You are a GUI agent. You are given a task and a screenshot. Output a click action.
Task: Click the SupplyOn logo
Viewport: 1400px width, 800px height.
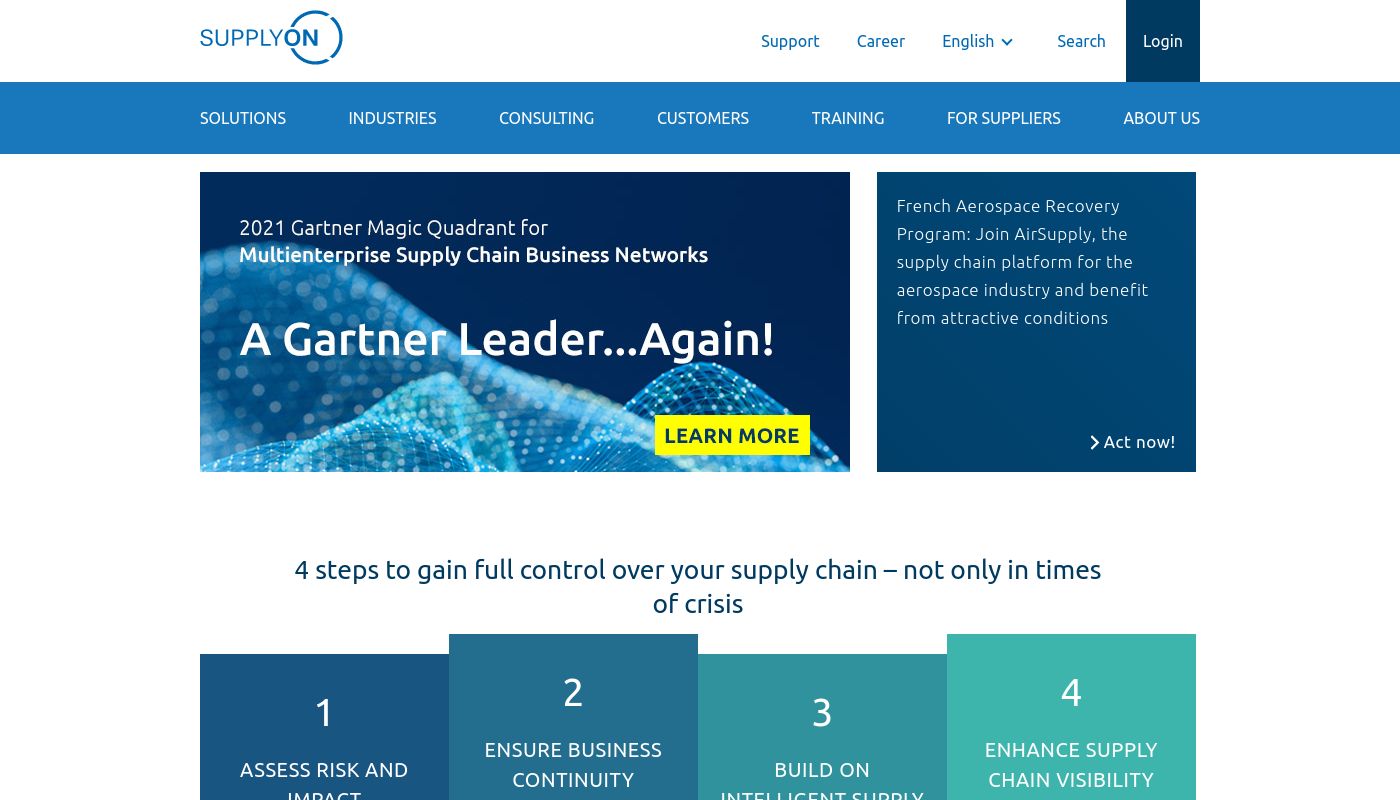pyautogui.click(x=271, y=38)
